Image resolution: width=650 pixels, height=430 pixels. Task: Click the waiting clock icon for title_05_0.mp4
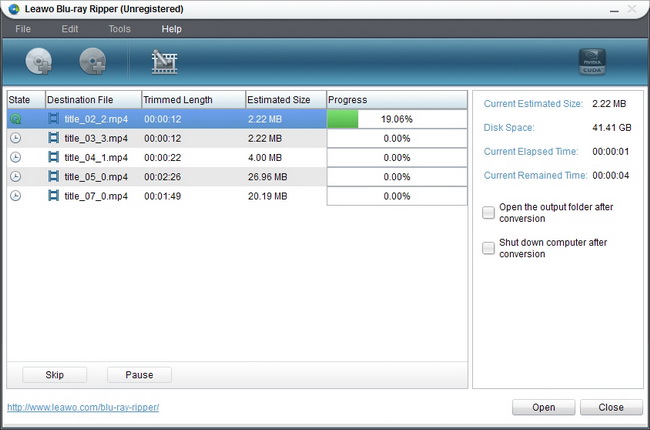[15, 177]
